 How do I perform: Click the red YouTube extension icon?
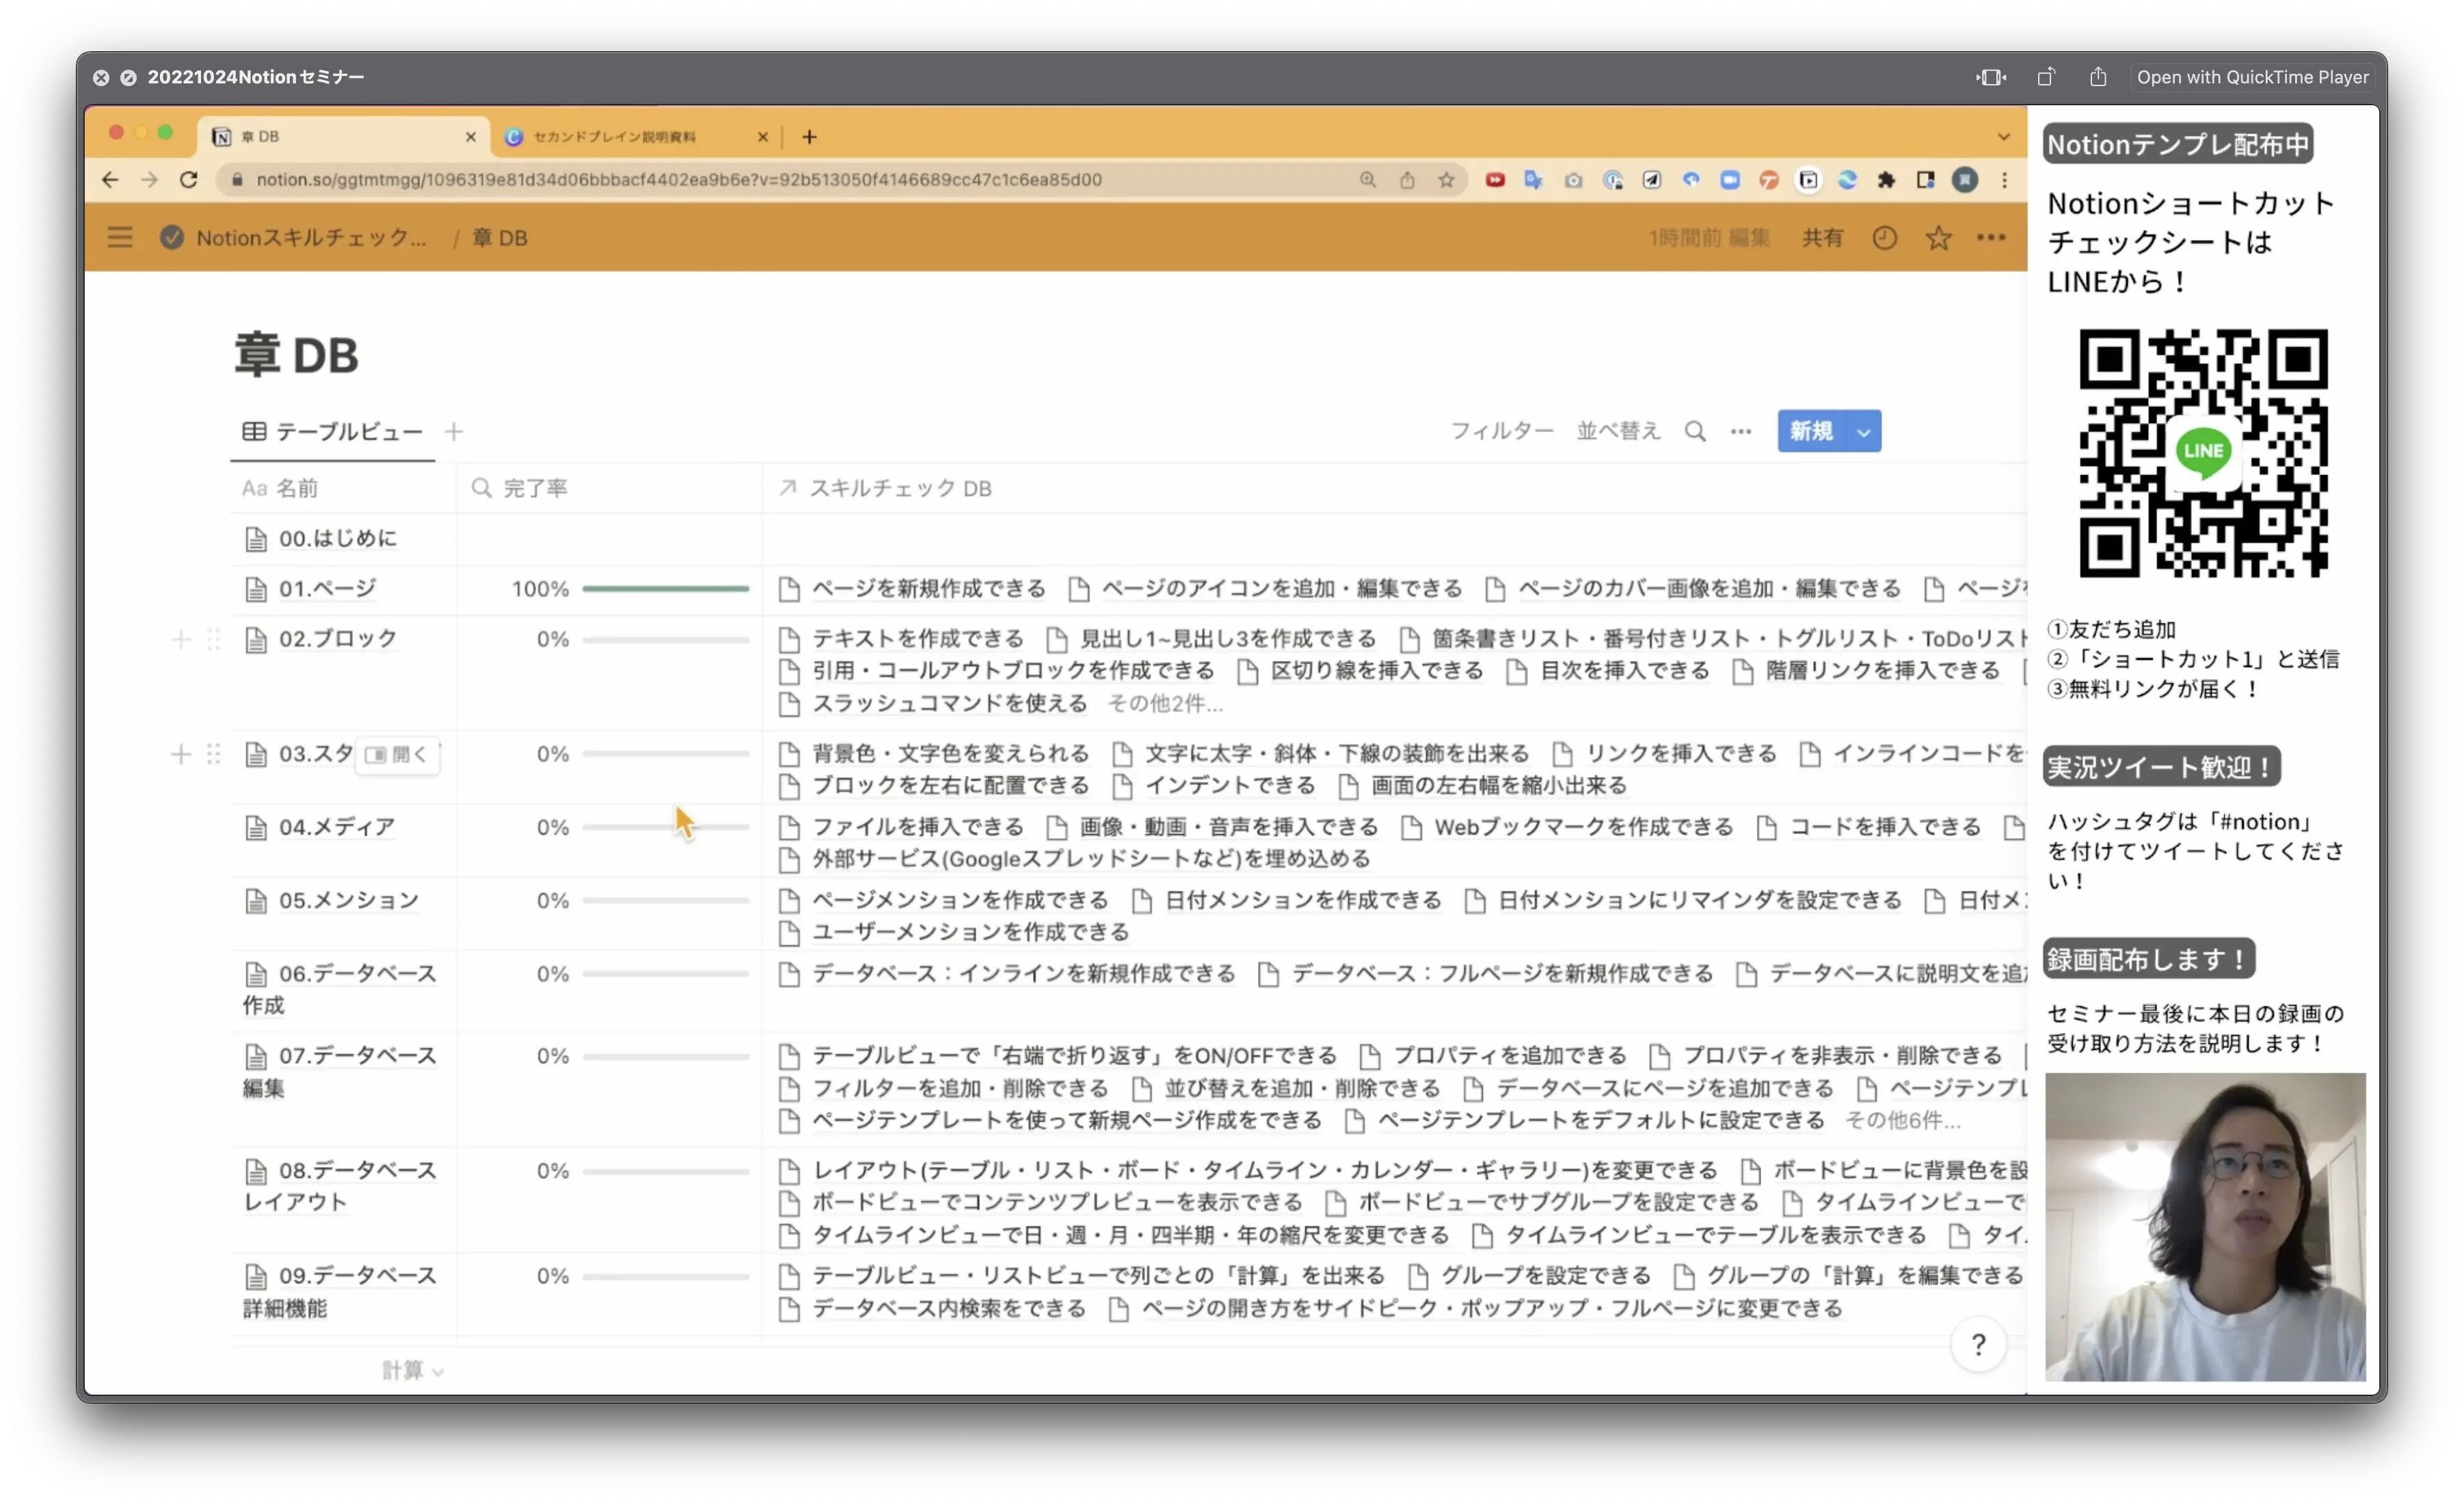click(x=1495, y=180)
